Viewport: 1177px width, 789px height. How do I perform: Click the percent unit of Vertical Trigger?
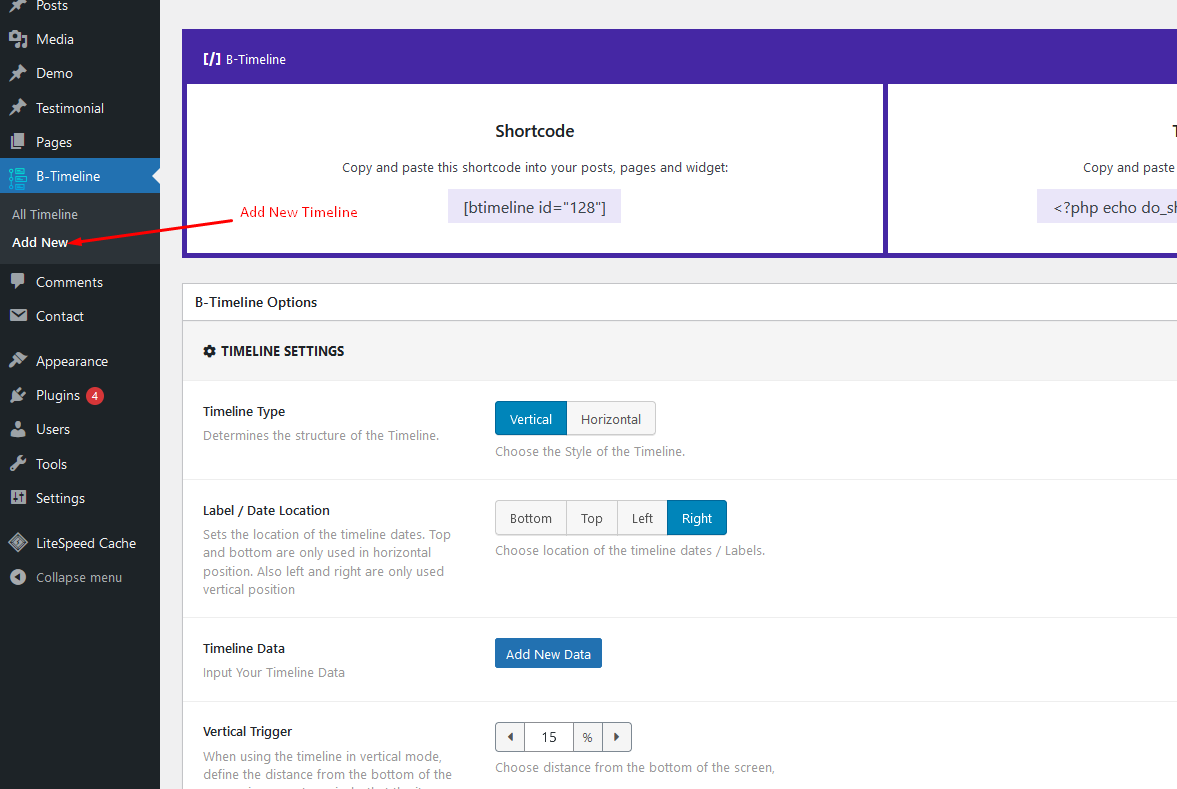click(588, 737)
